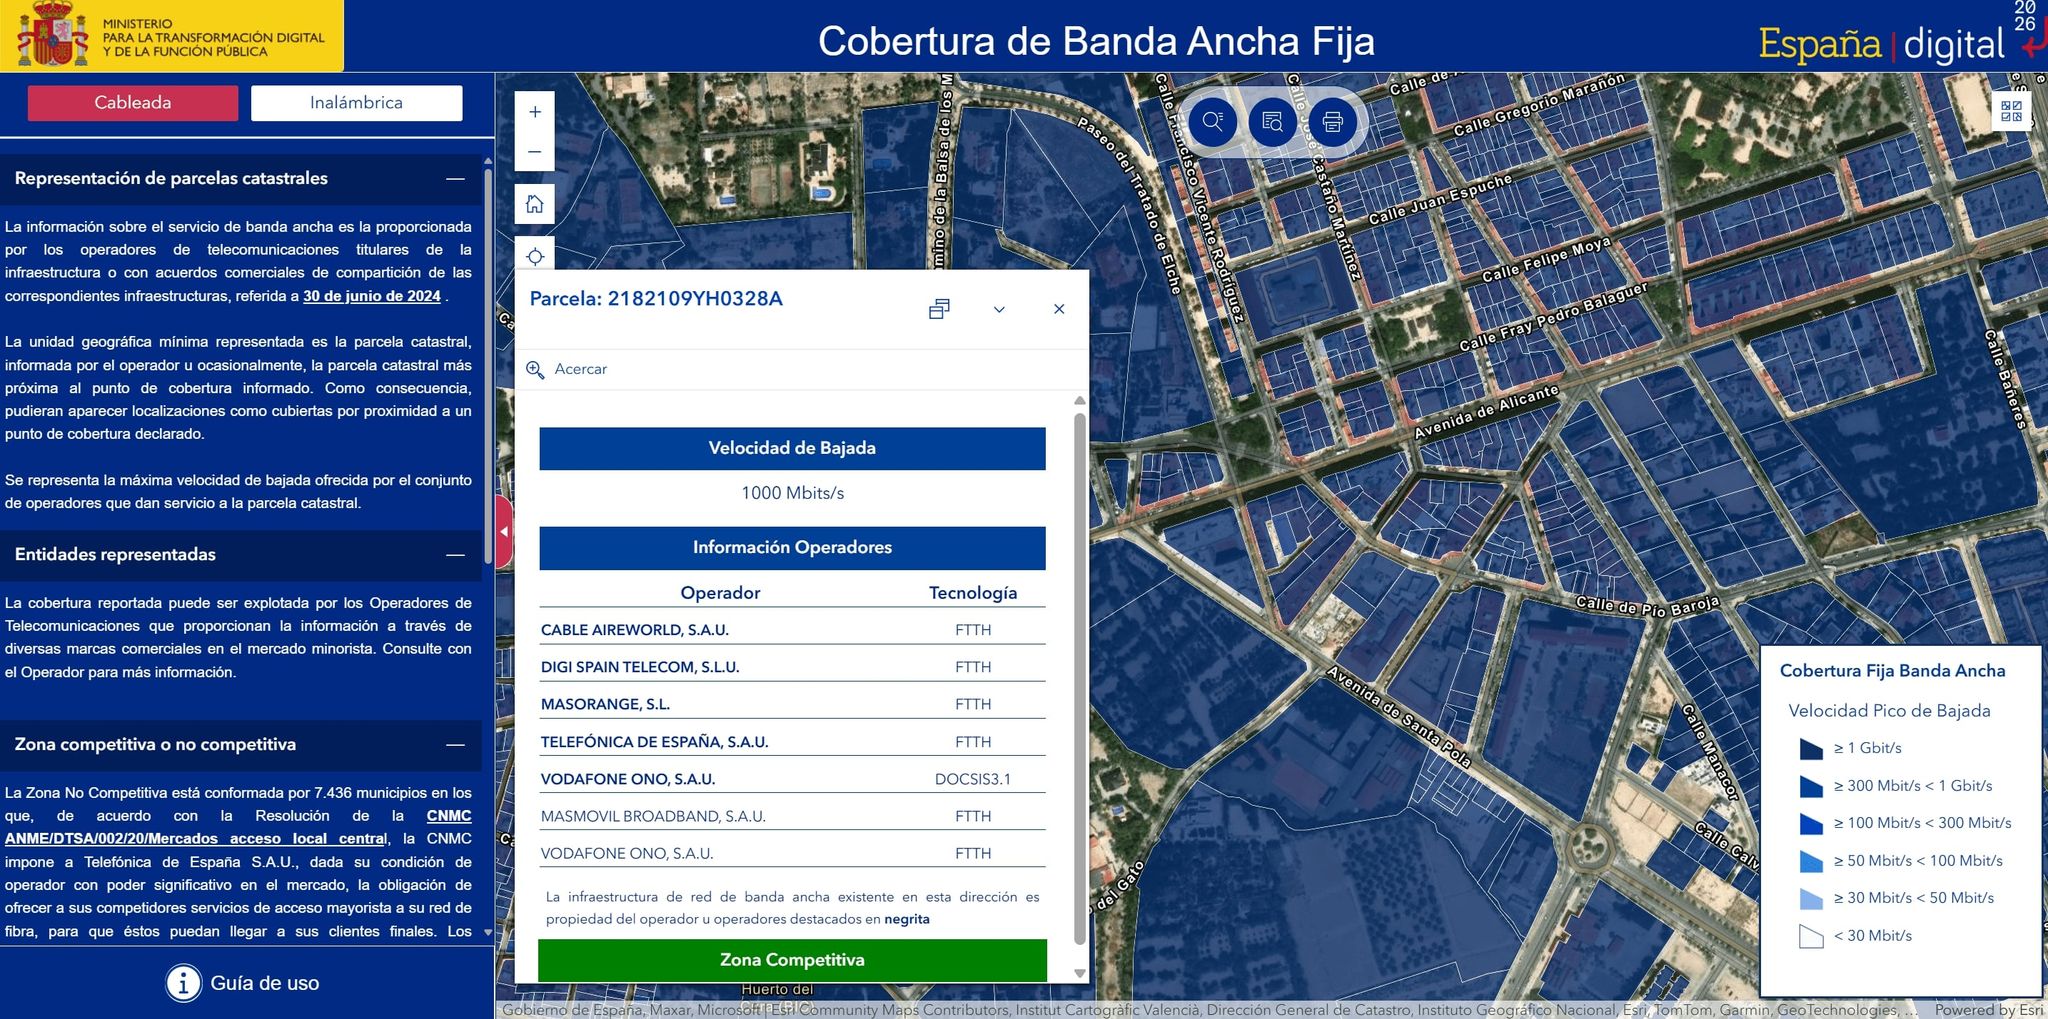Select CABLE AIREWORLD, S.A.U. operator row

(x=792, y=630)
